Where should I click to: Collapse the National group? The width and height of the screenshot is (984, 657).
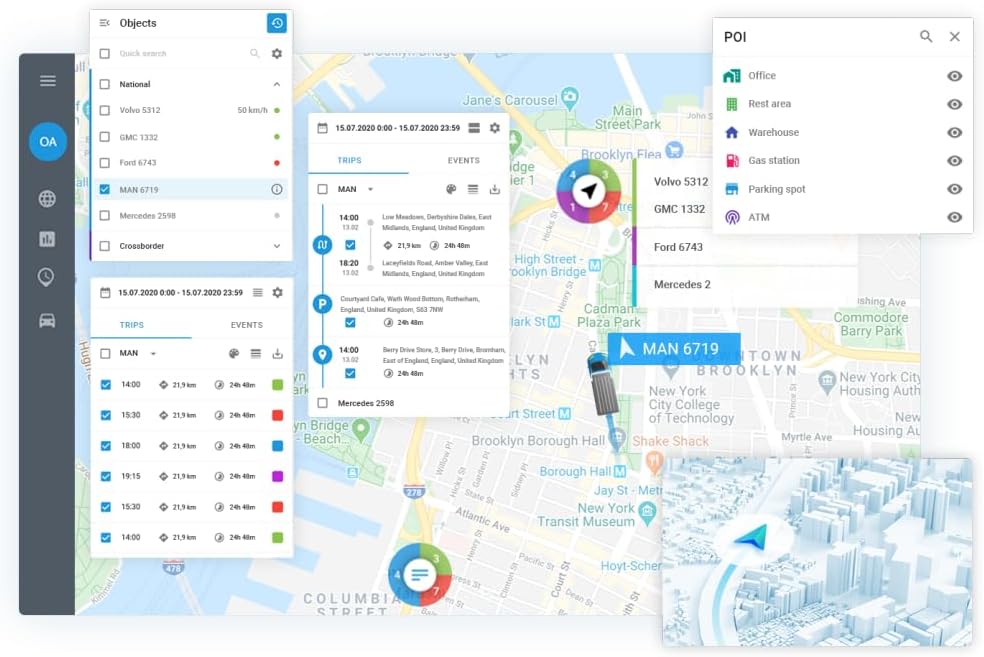[277, 85]
